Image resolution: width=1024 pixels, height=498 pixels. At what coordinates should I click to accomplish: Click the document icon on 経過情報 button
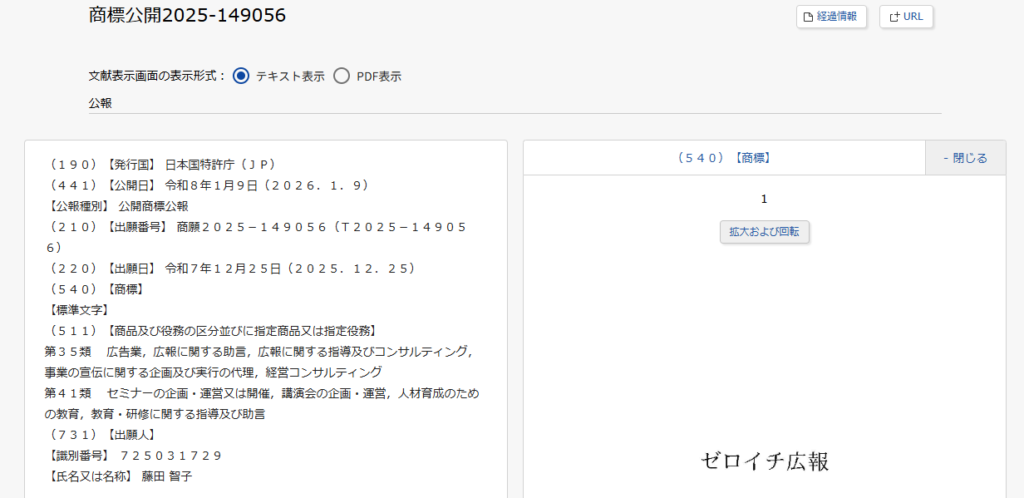[x=809, y=17]
